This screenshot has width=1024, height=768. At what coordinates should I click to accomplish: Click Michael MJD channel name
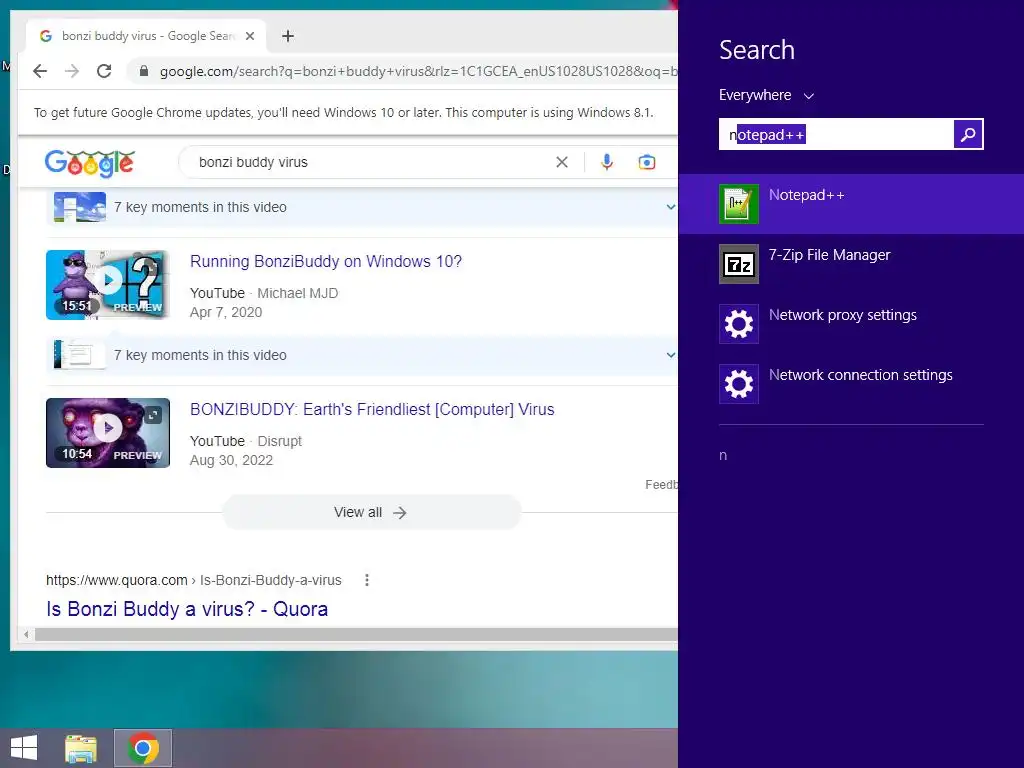[298, 293]
